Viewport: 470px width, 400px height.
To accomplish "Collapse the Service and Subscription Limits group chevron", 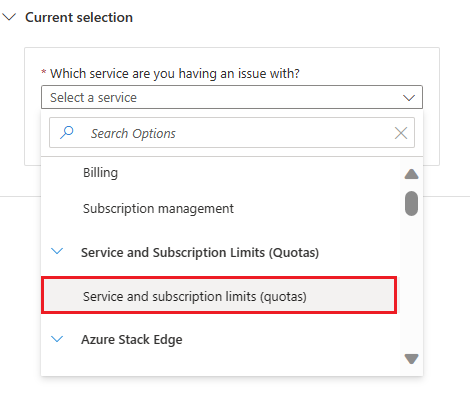I will pos(57,251).
